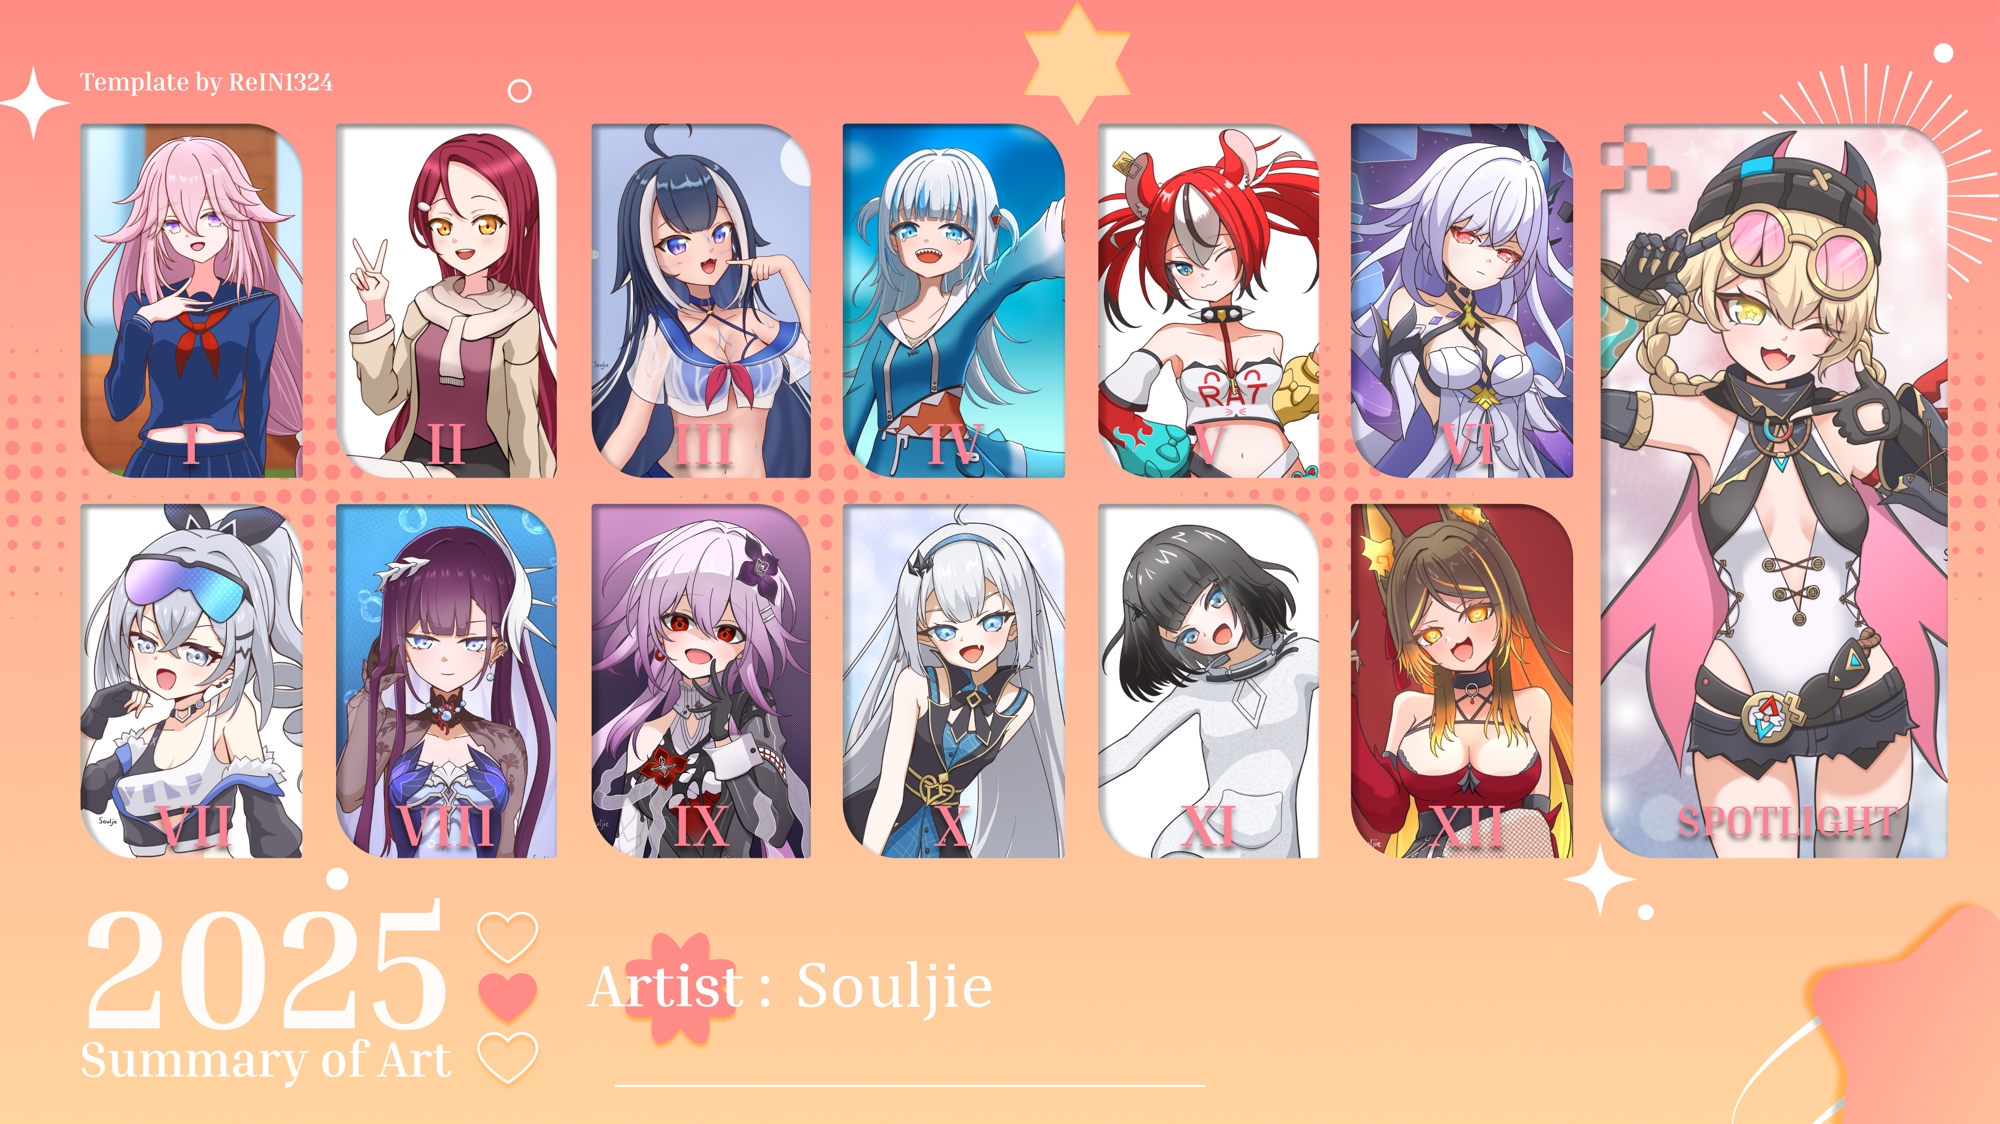Click the white sparkle star beside the template credit

(35, 102)
